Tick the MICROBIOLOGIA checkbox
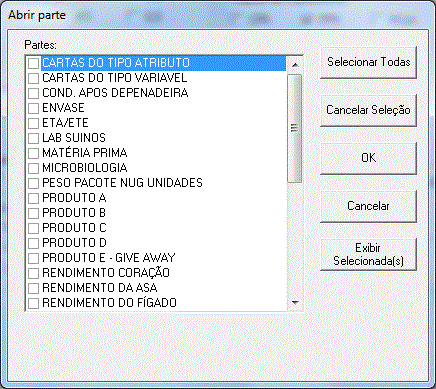Image resolution: width=436 pixels, height=389 pixels. click(x=33, y=168)
